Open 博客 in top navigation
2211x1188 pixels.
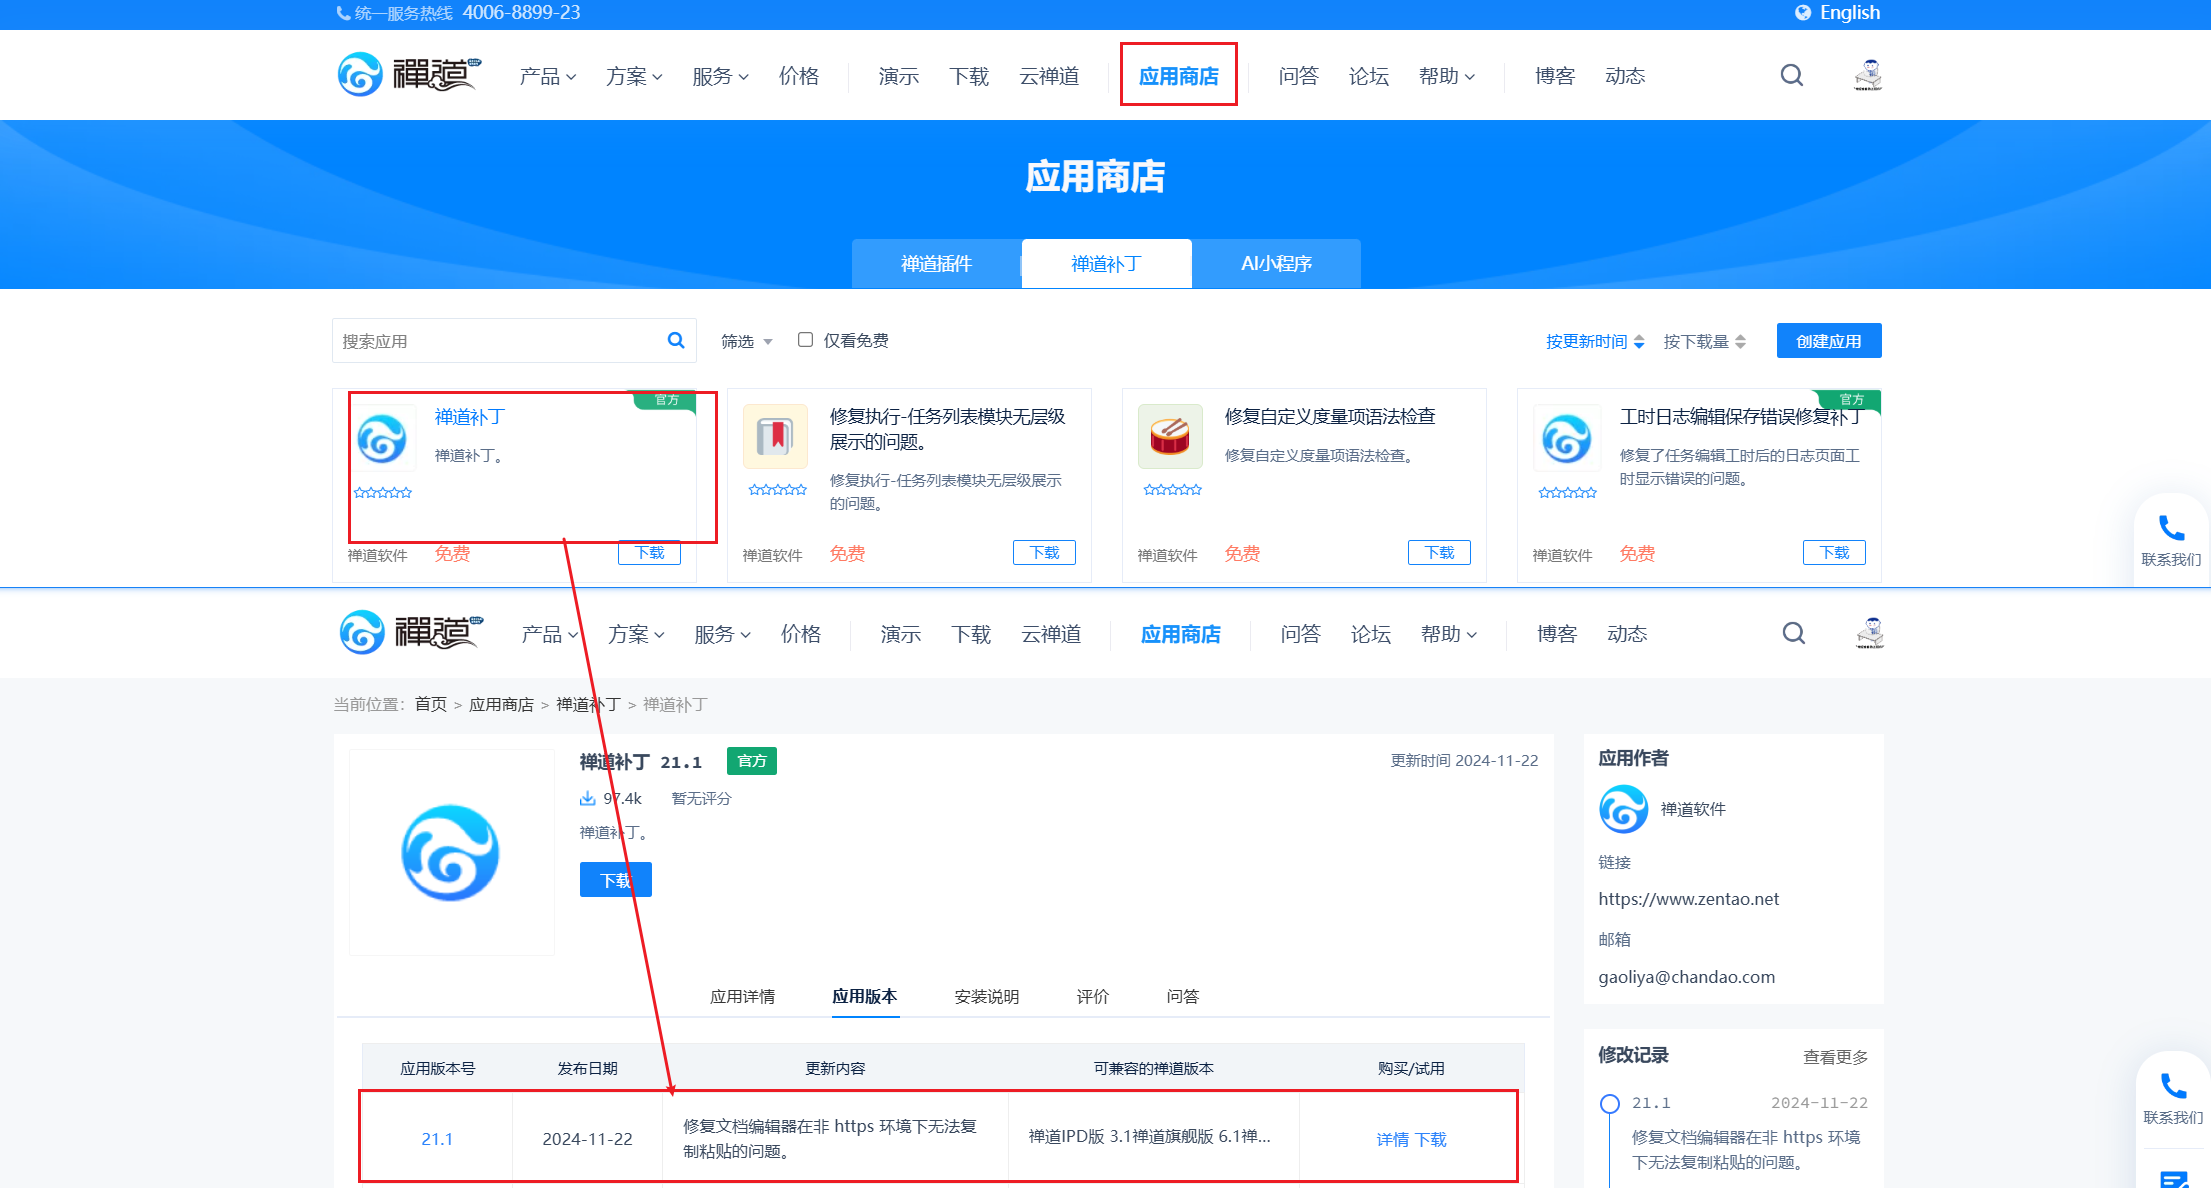click(x=1555, y=76)
